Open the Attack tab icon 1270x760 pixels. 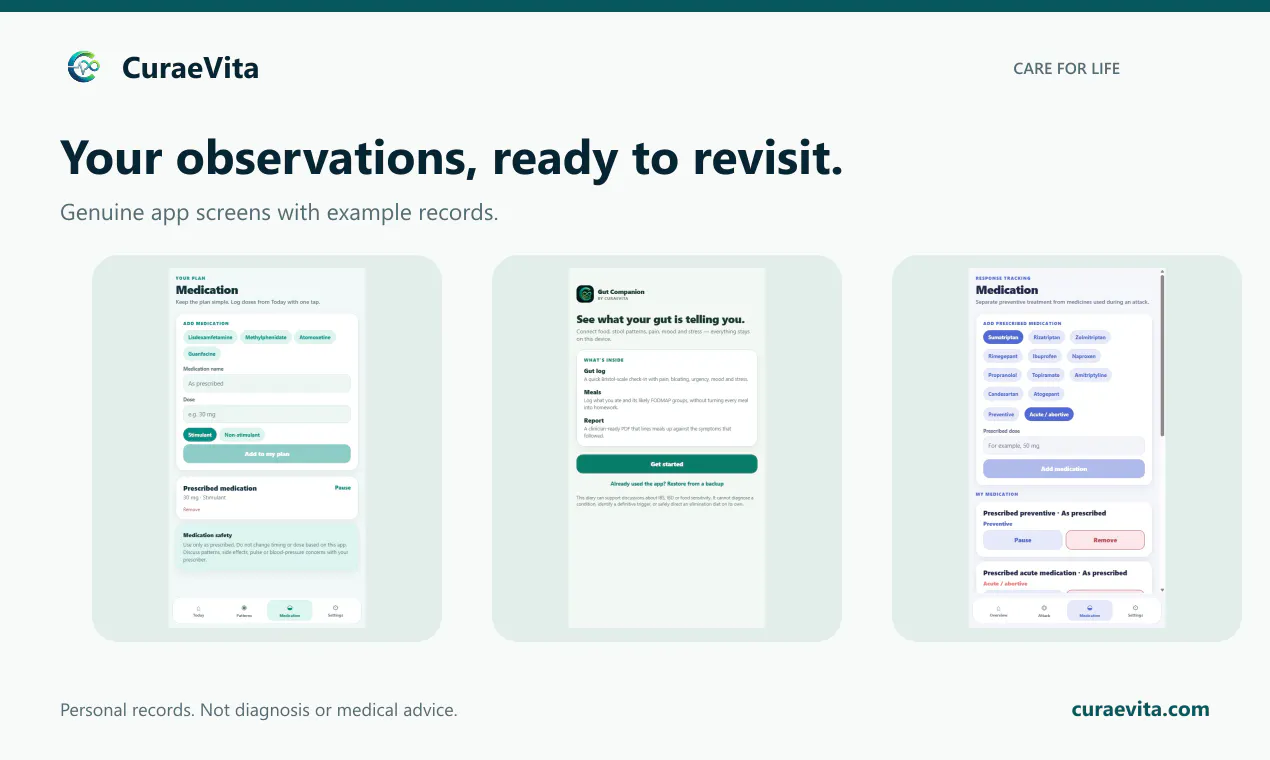coord(1044,608)
